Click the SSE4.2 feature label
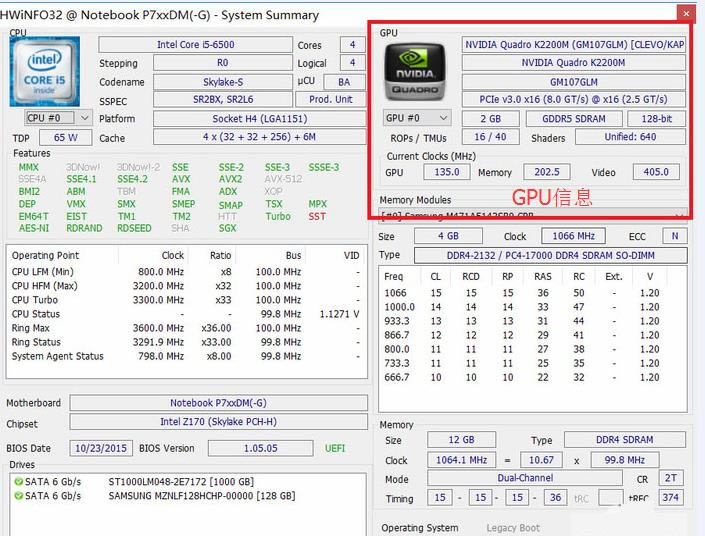Image resolution: width=705 pixels, height=536 pixels. point(132,179)
